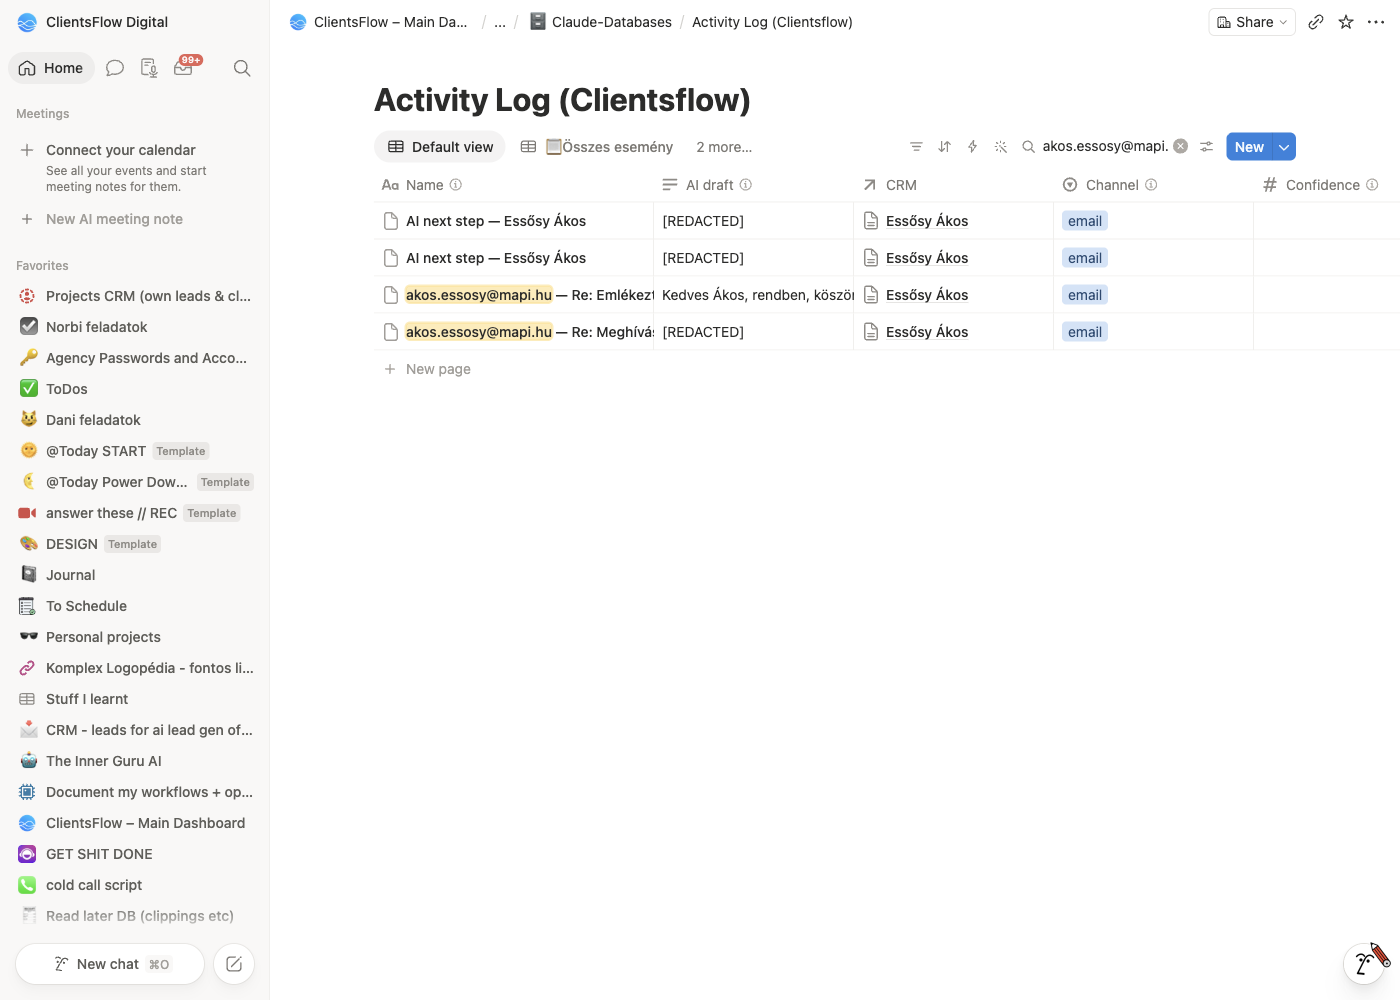Click the Name column info icon

pos(456,185)
